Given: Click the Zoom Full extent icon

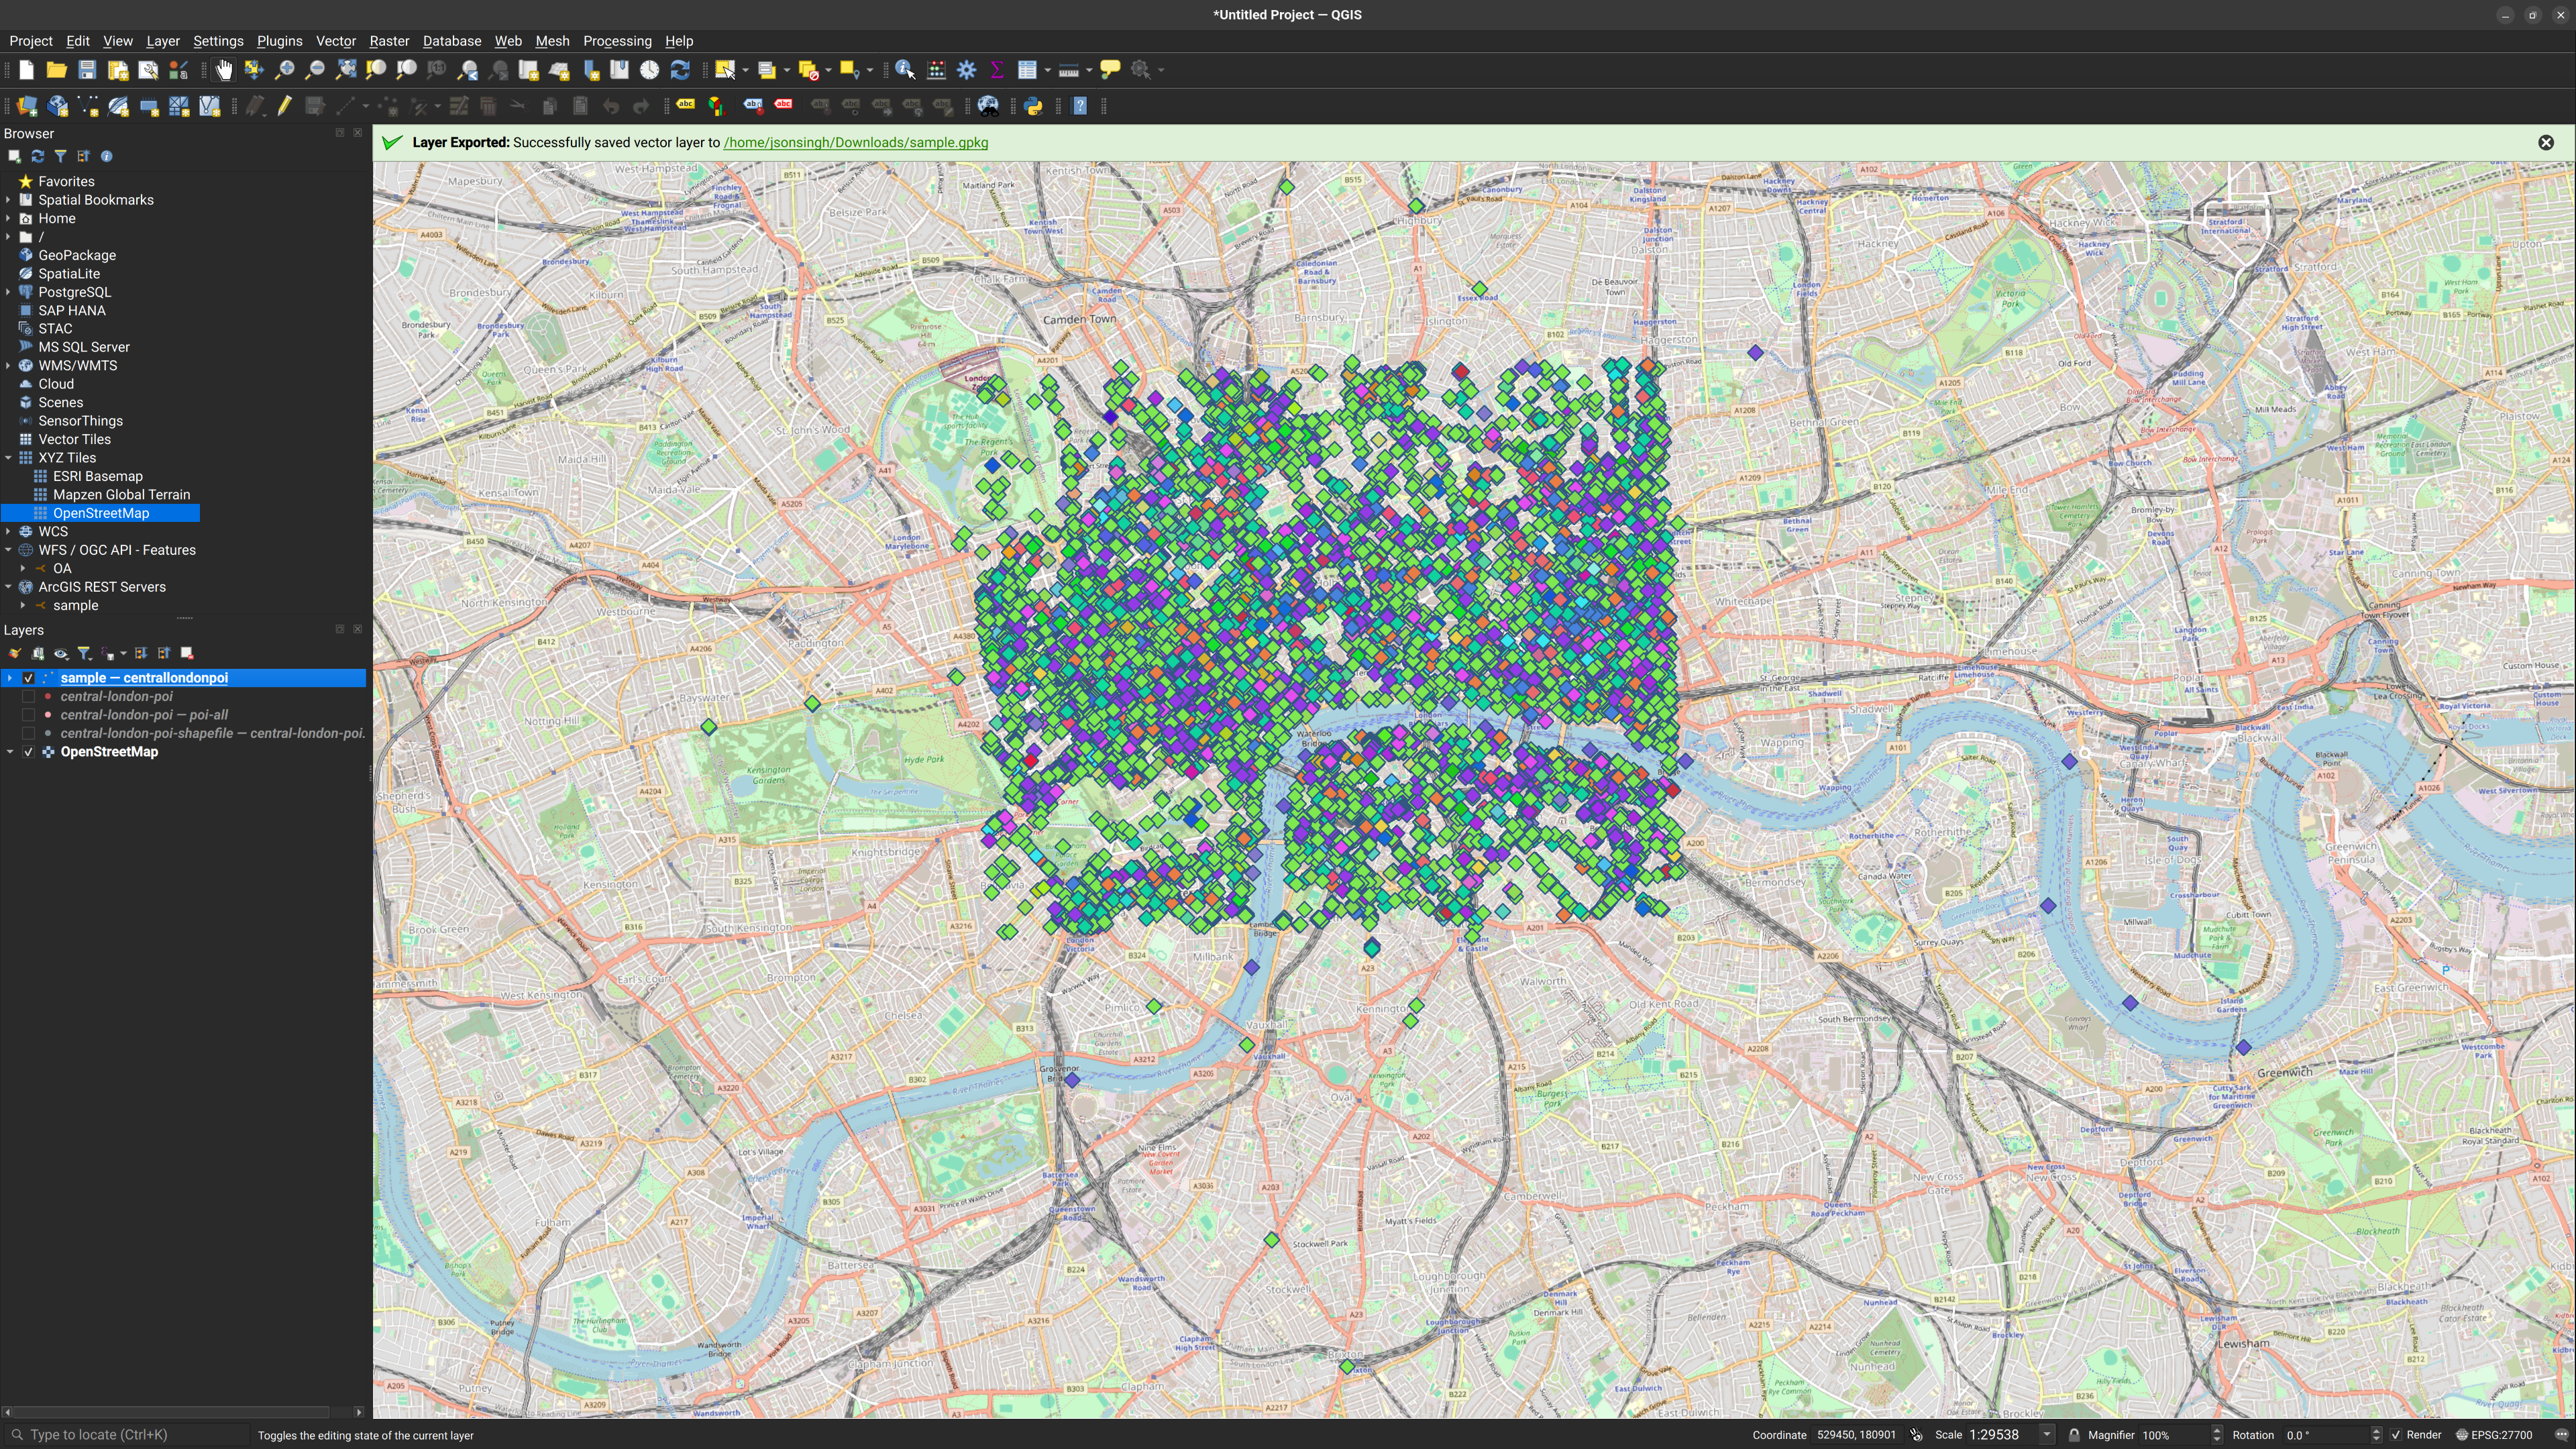Looking at the screenshot, I should [x=345, y=70].
